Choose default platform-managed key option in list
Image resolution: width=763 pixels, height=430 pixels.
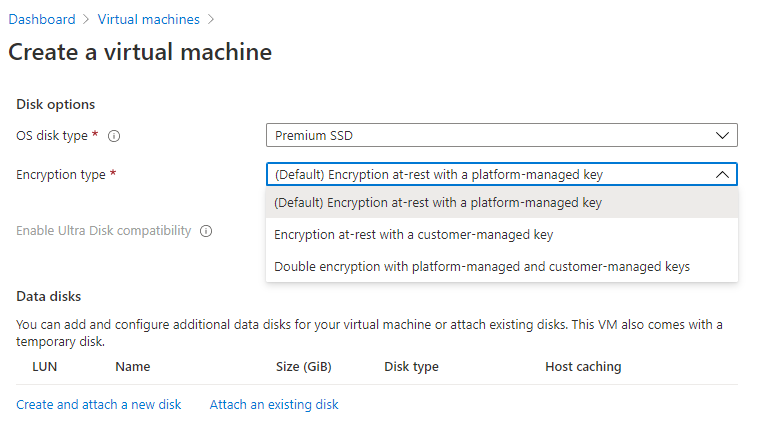438,203
